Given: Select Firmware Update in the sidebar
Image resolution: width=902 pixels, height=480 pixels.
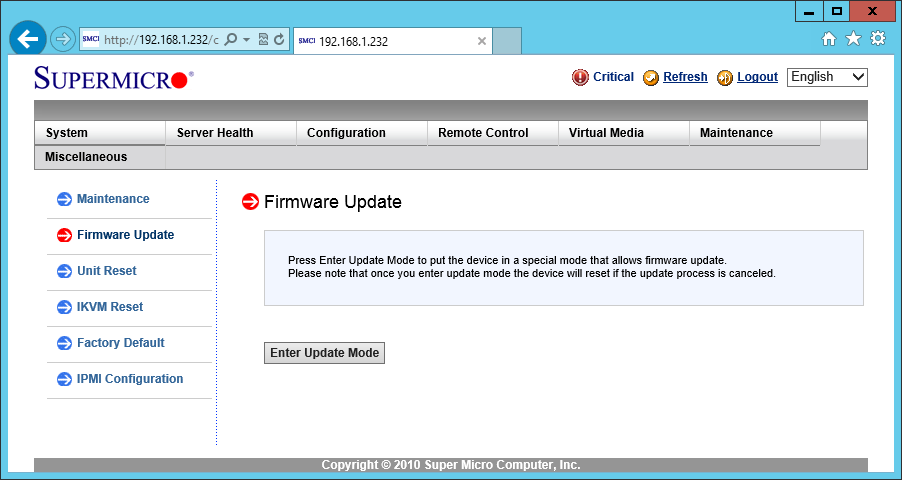Looking at the screenshot, I should point(125,235).
